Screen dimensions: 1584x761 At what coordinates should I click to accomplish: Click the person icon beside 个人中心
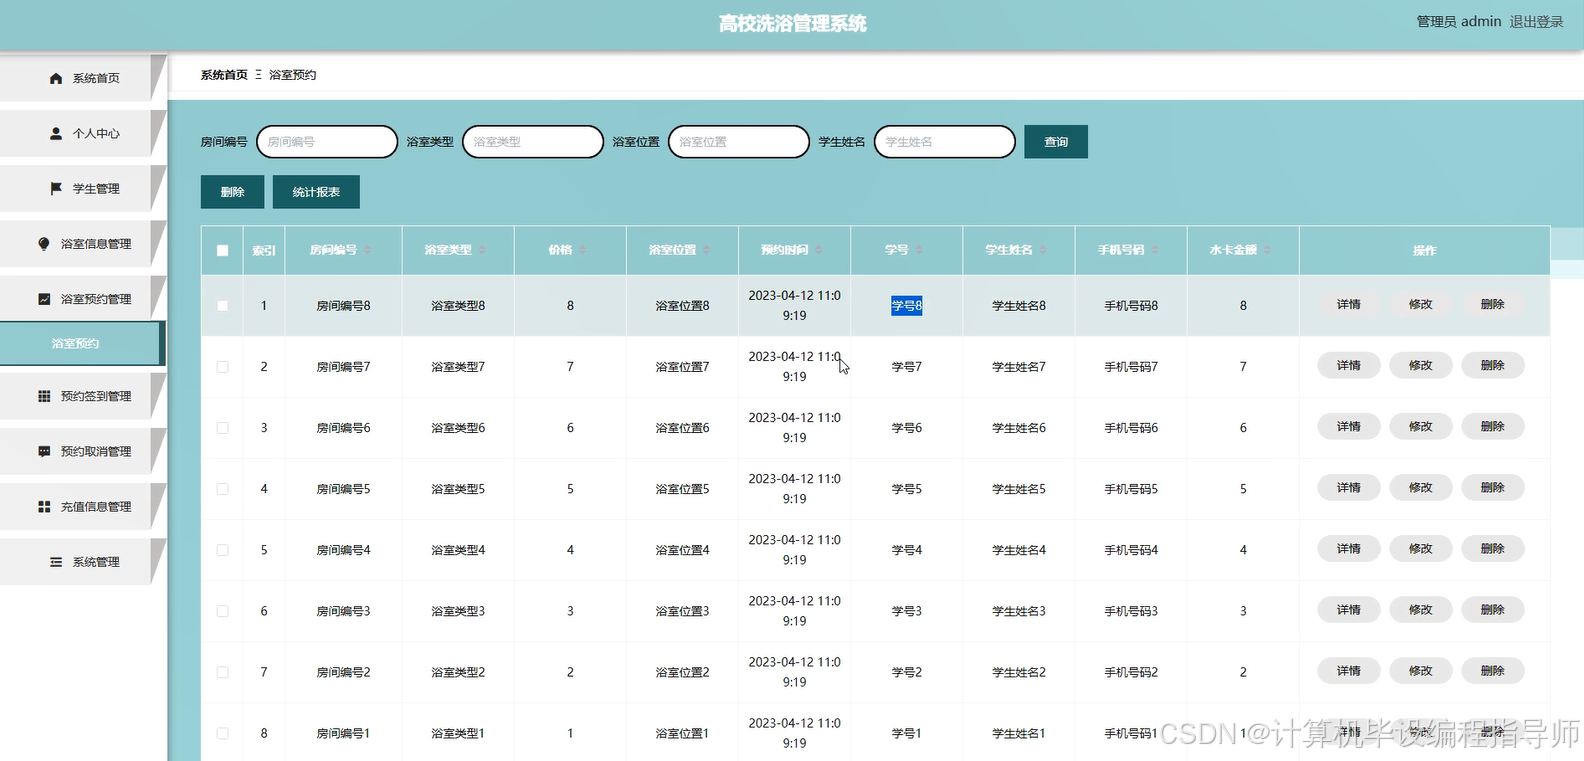pos(56,133)
